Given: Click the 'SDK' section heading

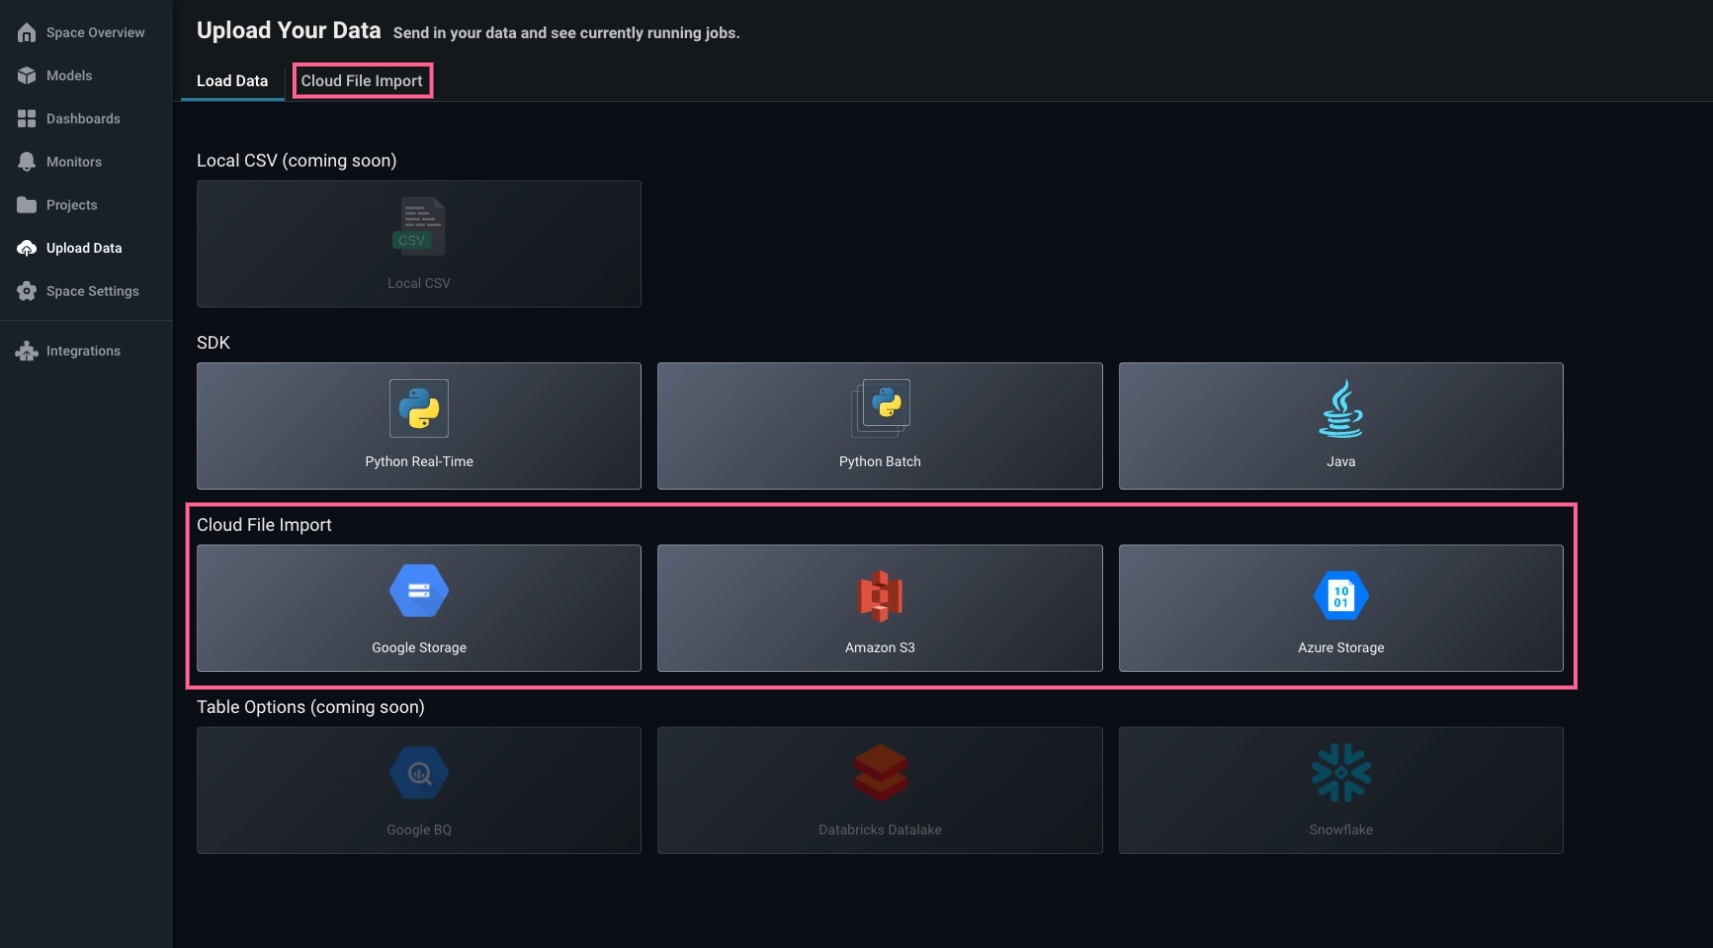Looking at the screenshot, I should point(213,343).
